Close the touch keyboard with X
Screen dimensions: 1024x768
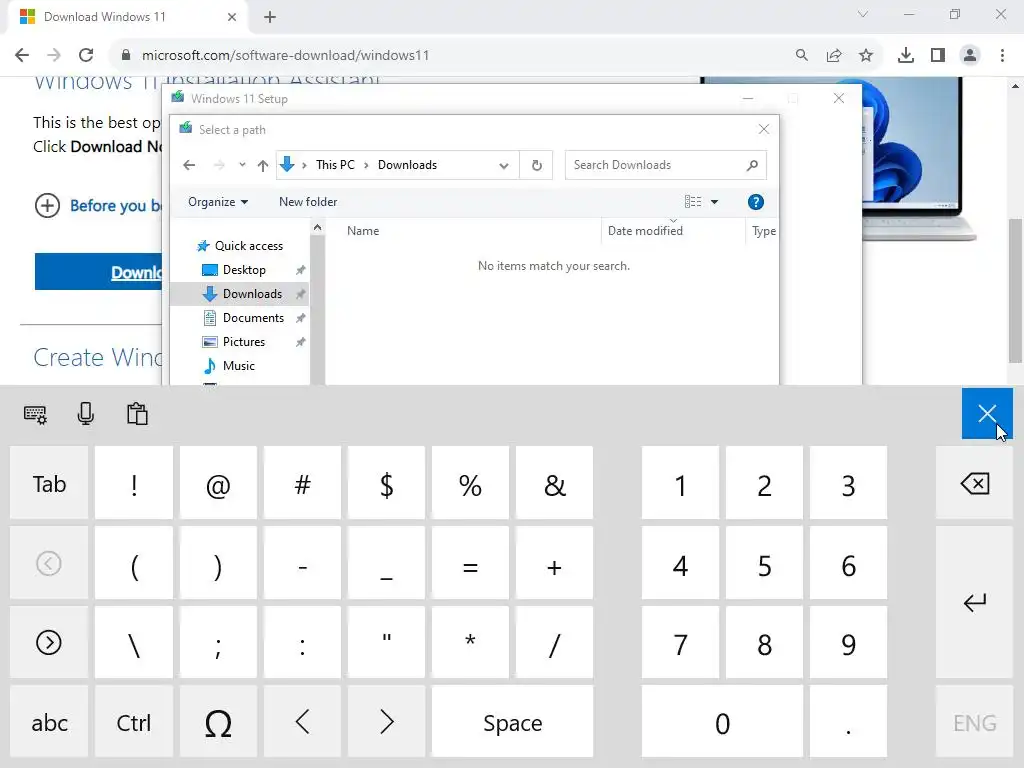[x=987, y=413]
